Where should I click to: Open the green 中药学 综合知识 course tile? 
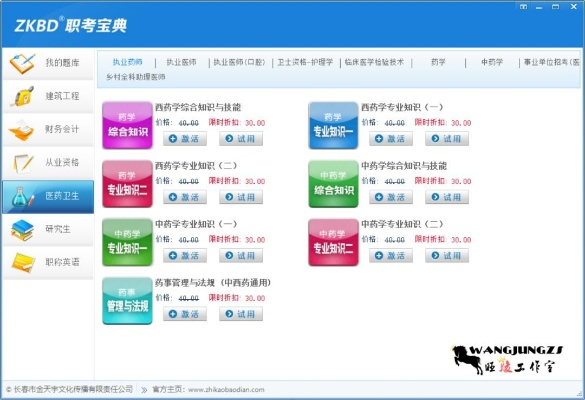tap(333, 184)
